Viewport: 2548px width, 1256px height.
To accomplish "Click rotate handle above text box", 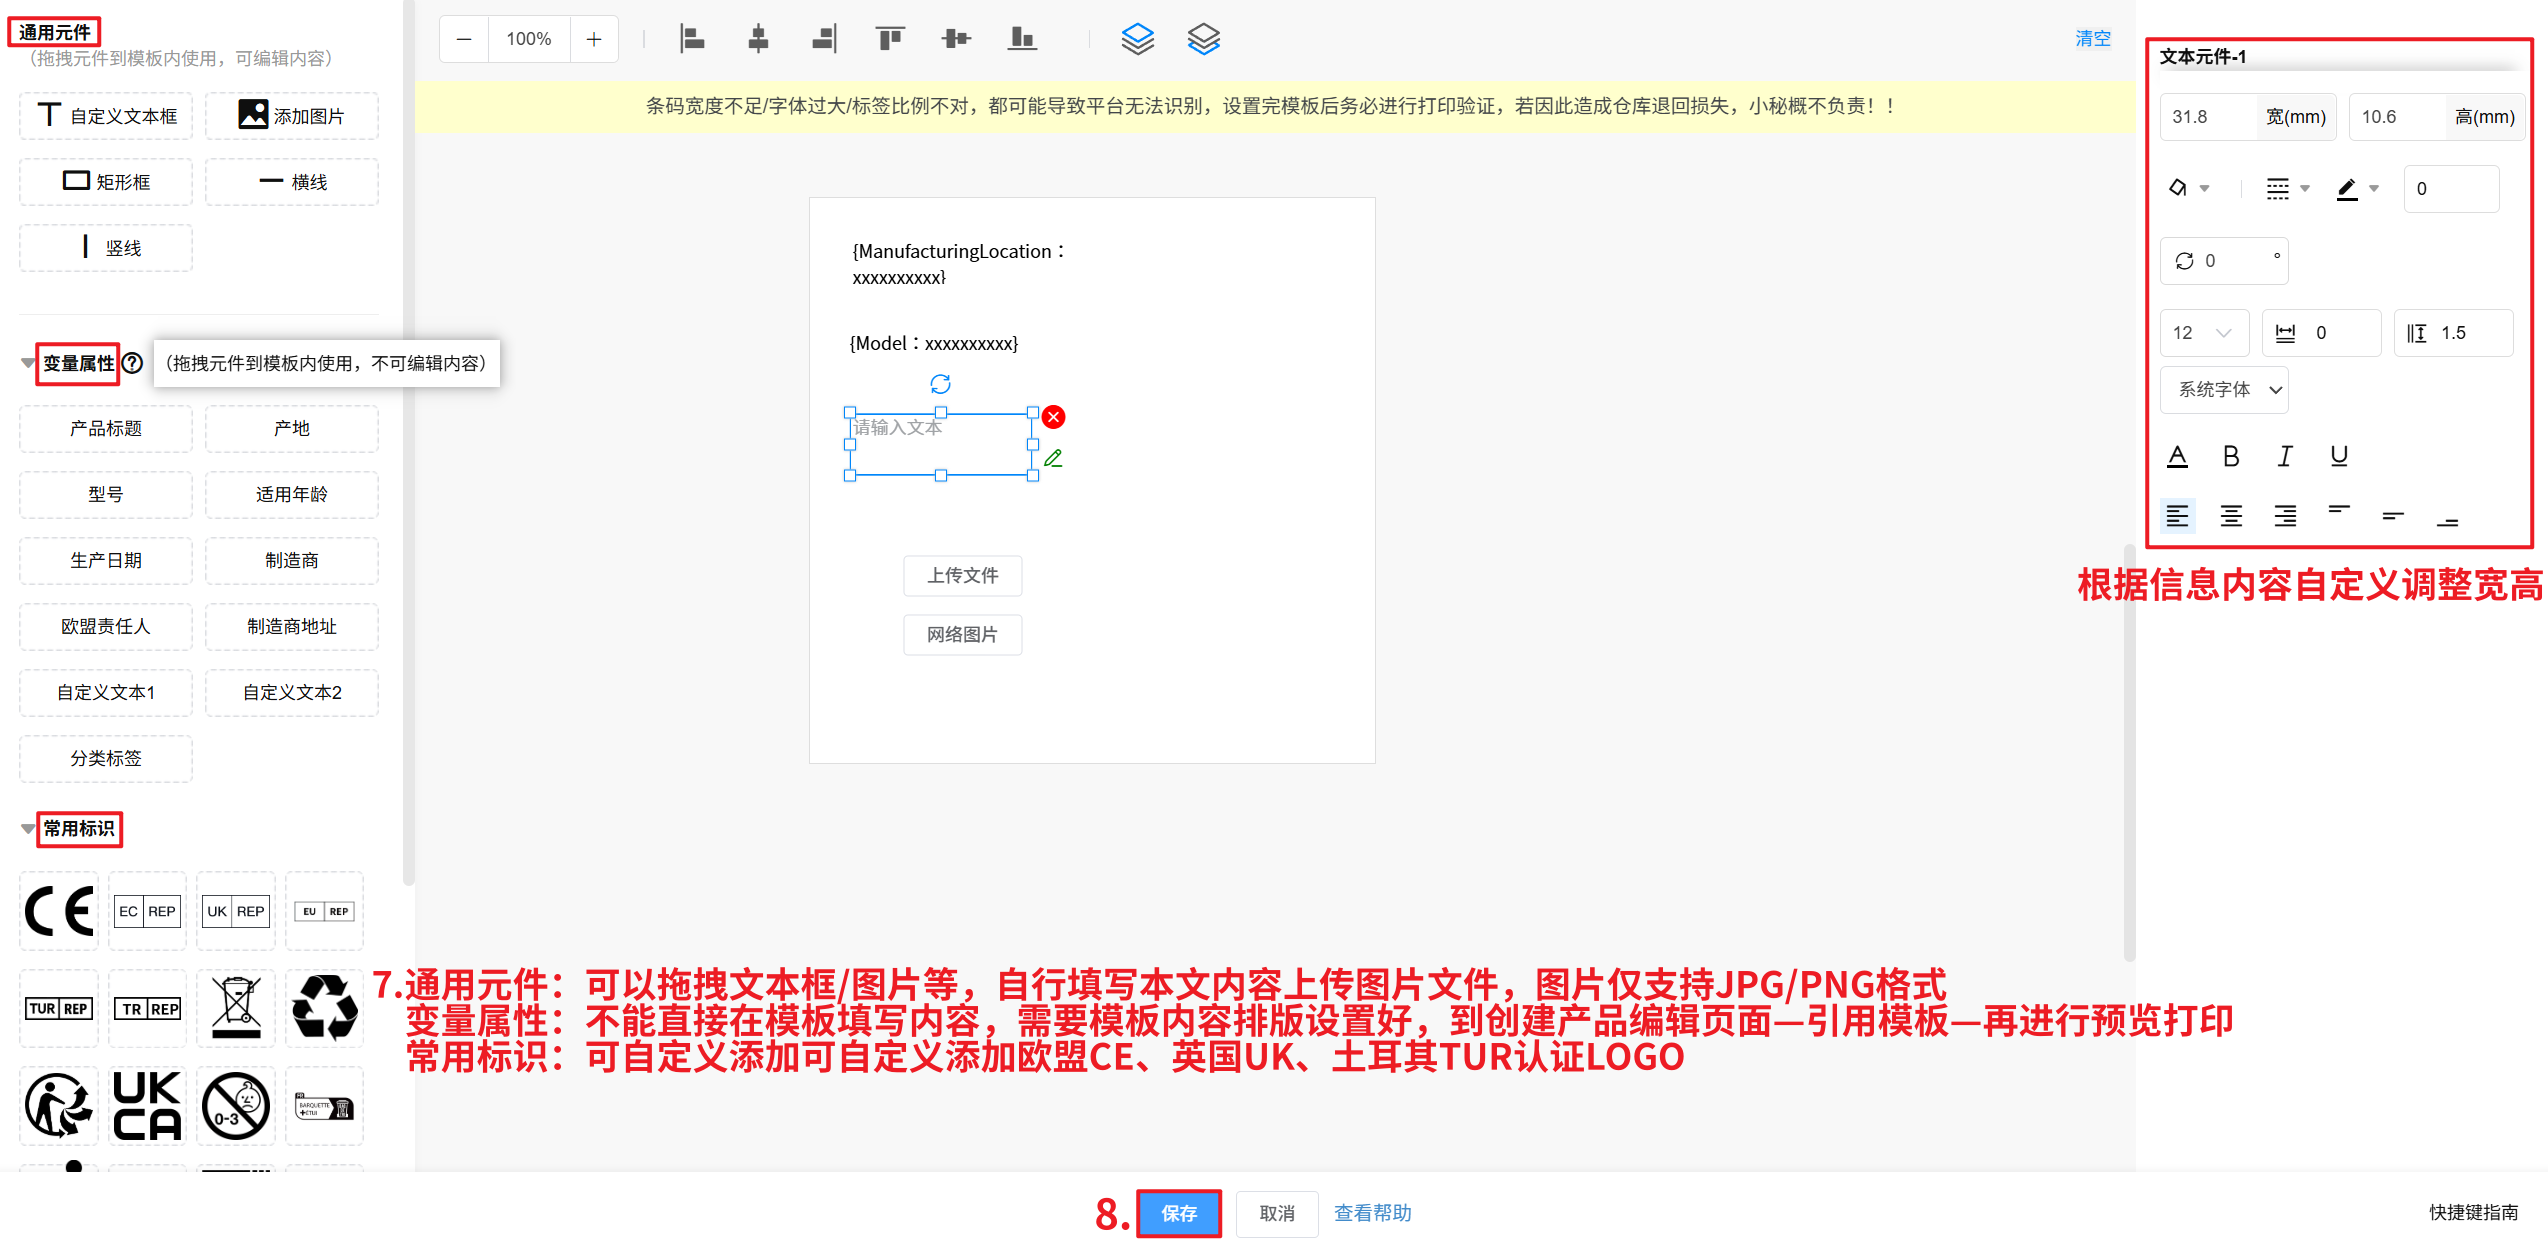I will pyautogui.click(x=940, y=384).
